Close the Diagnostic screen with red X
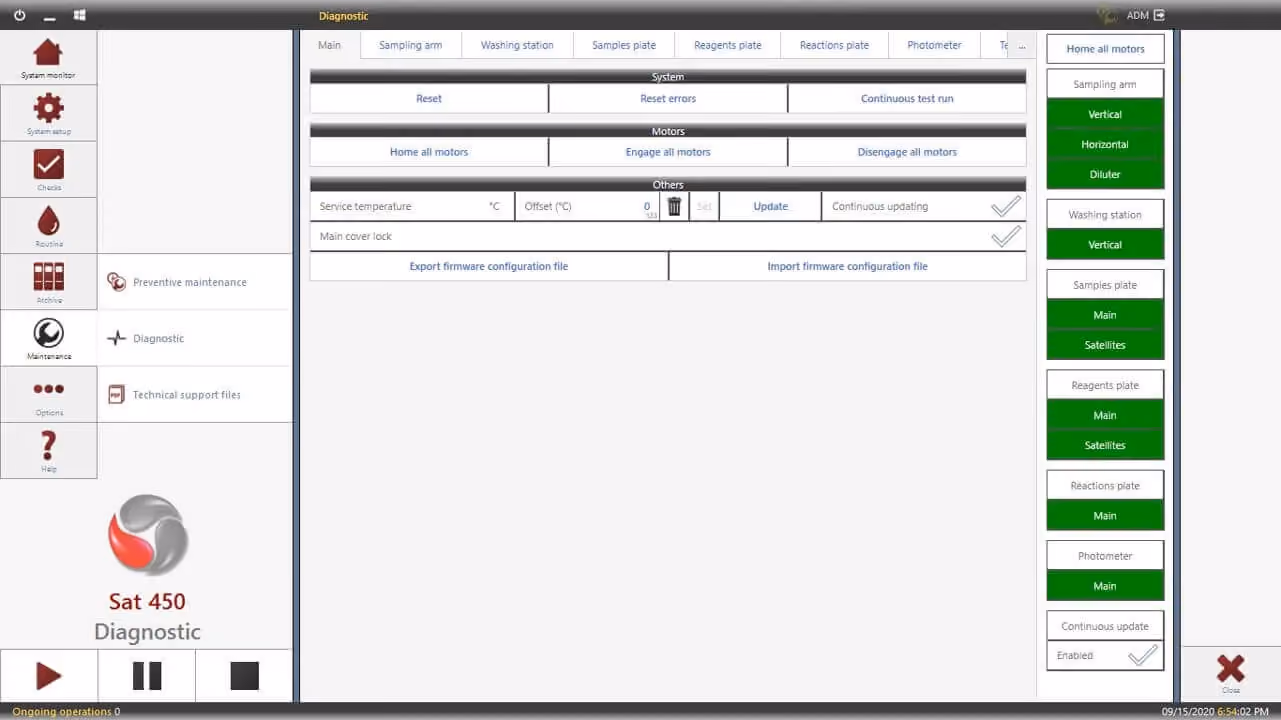 coord(1230,673)
